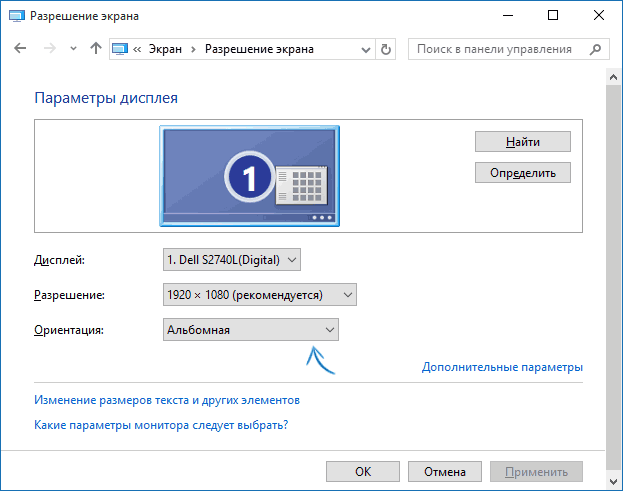Open the Изменение размеров текста и других элементов link

[x=167, y=400]
